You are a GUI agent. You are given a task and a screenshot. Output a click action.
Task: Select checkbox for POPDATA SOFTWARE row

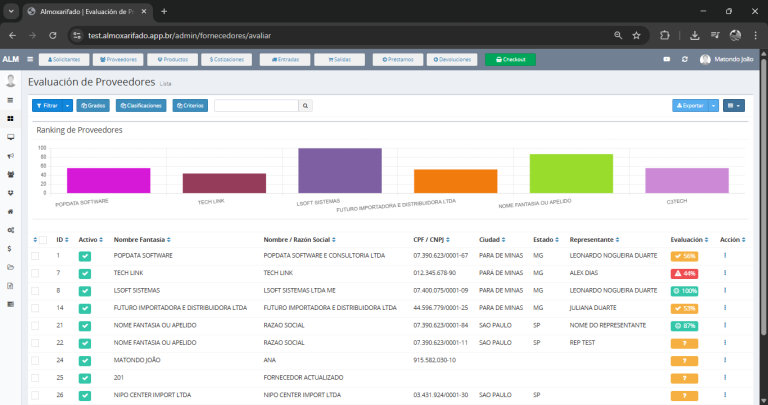pos(36,256)
